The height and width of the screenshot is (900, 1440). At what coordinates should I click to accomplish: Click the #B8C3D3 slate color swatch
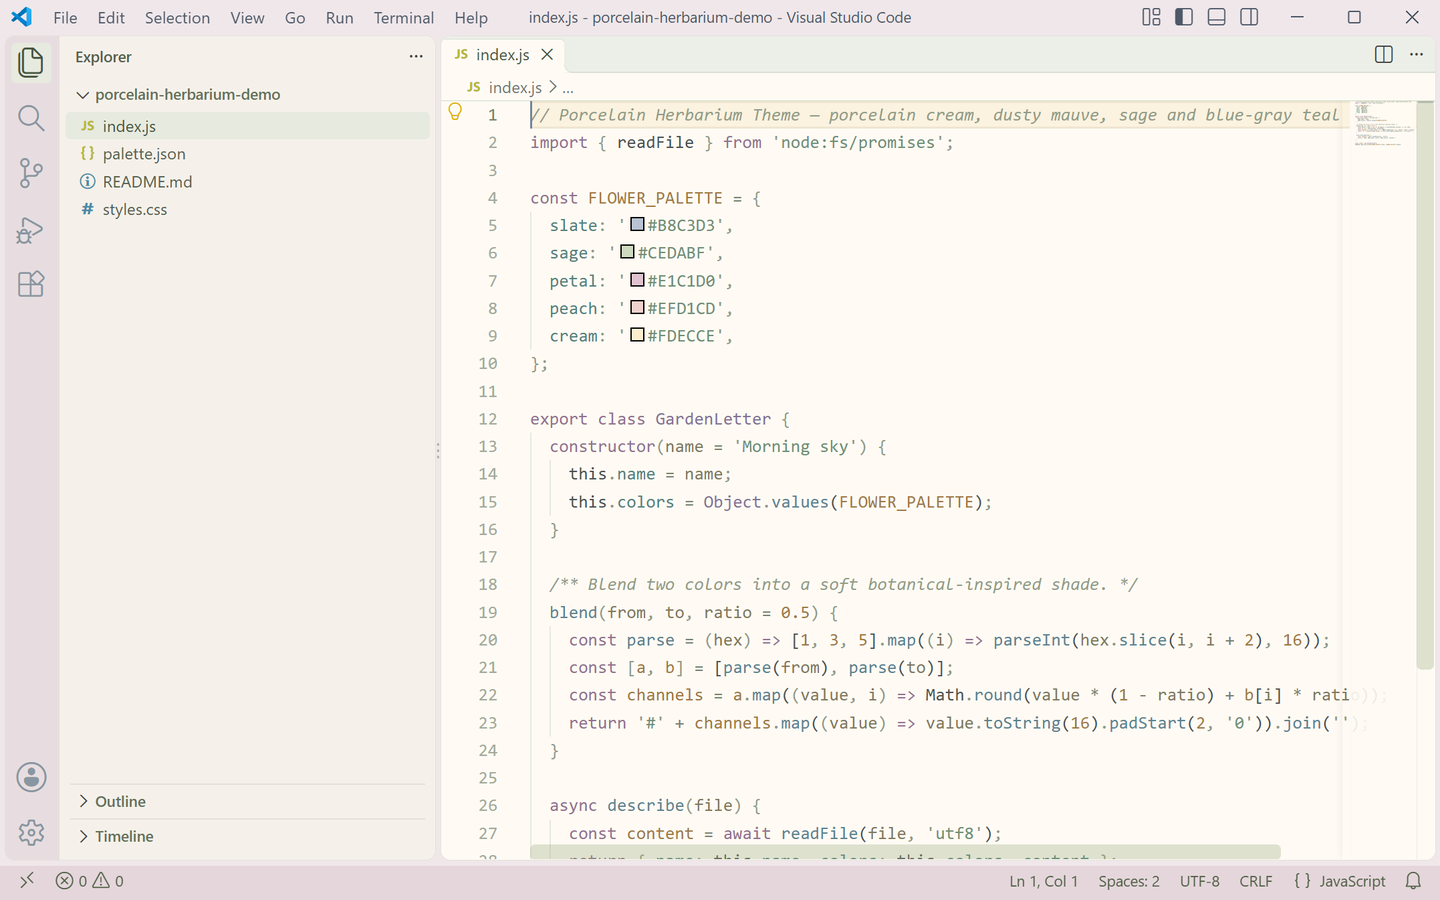pyautogui.click(x=637, y=225)
